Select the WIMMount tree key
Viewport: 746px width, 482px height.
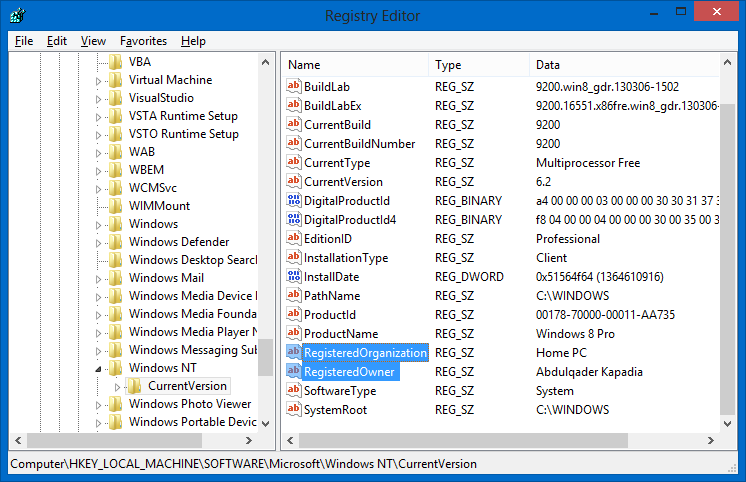pos(159,206)
